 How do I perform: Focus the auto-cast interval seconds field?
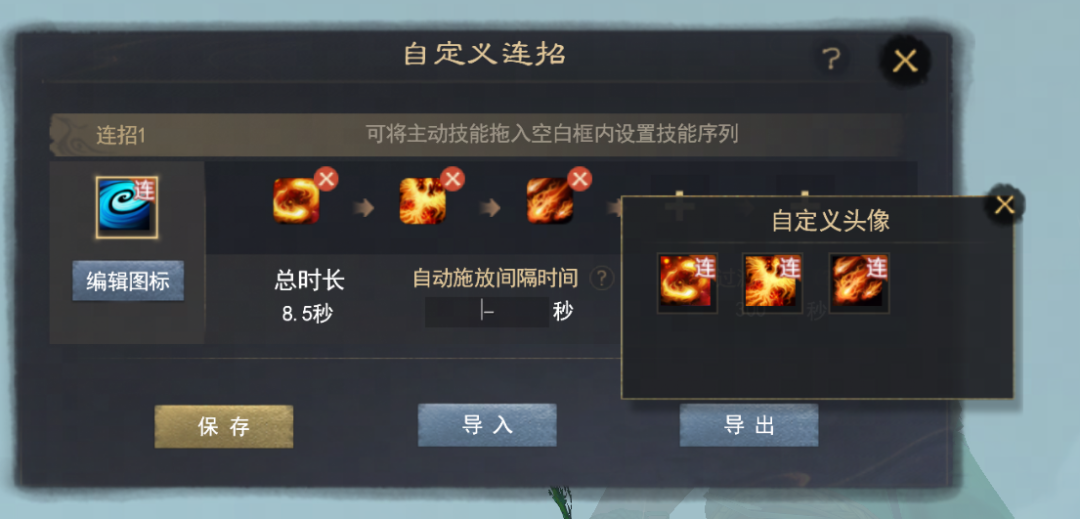click(487, 312)
